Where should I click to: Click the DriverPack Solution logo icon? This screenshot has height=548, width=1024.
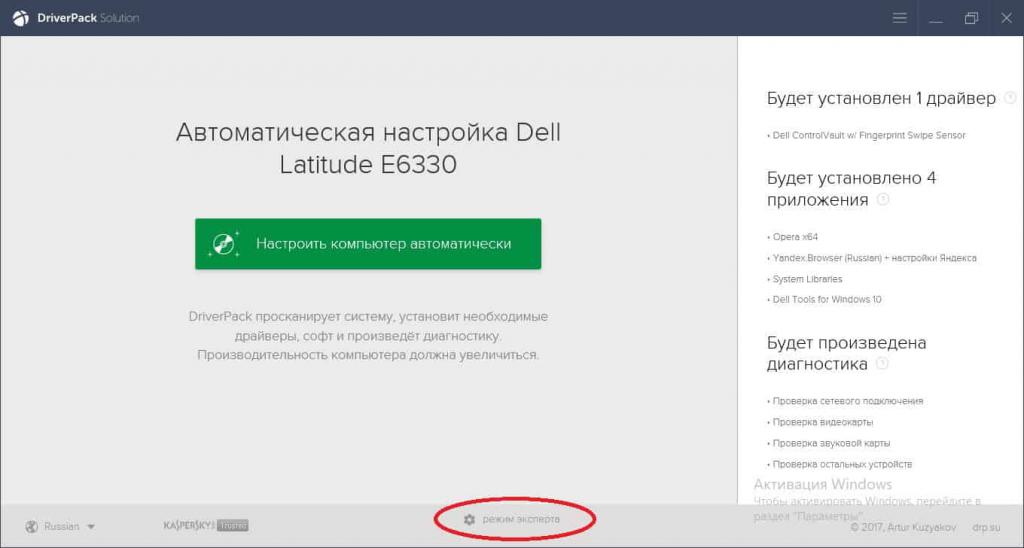point(20,18)
